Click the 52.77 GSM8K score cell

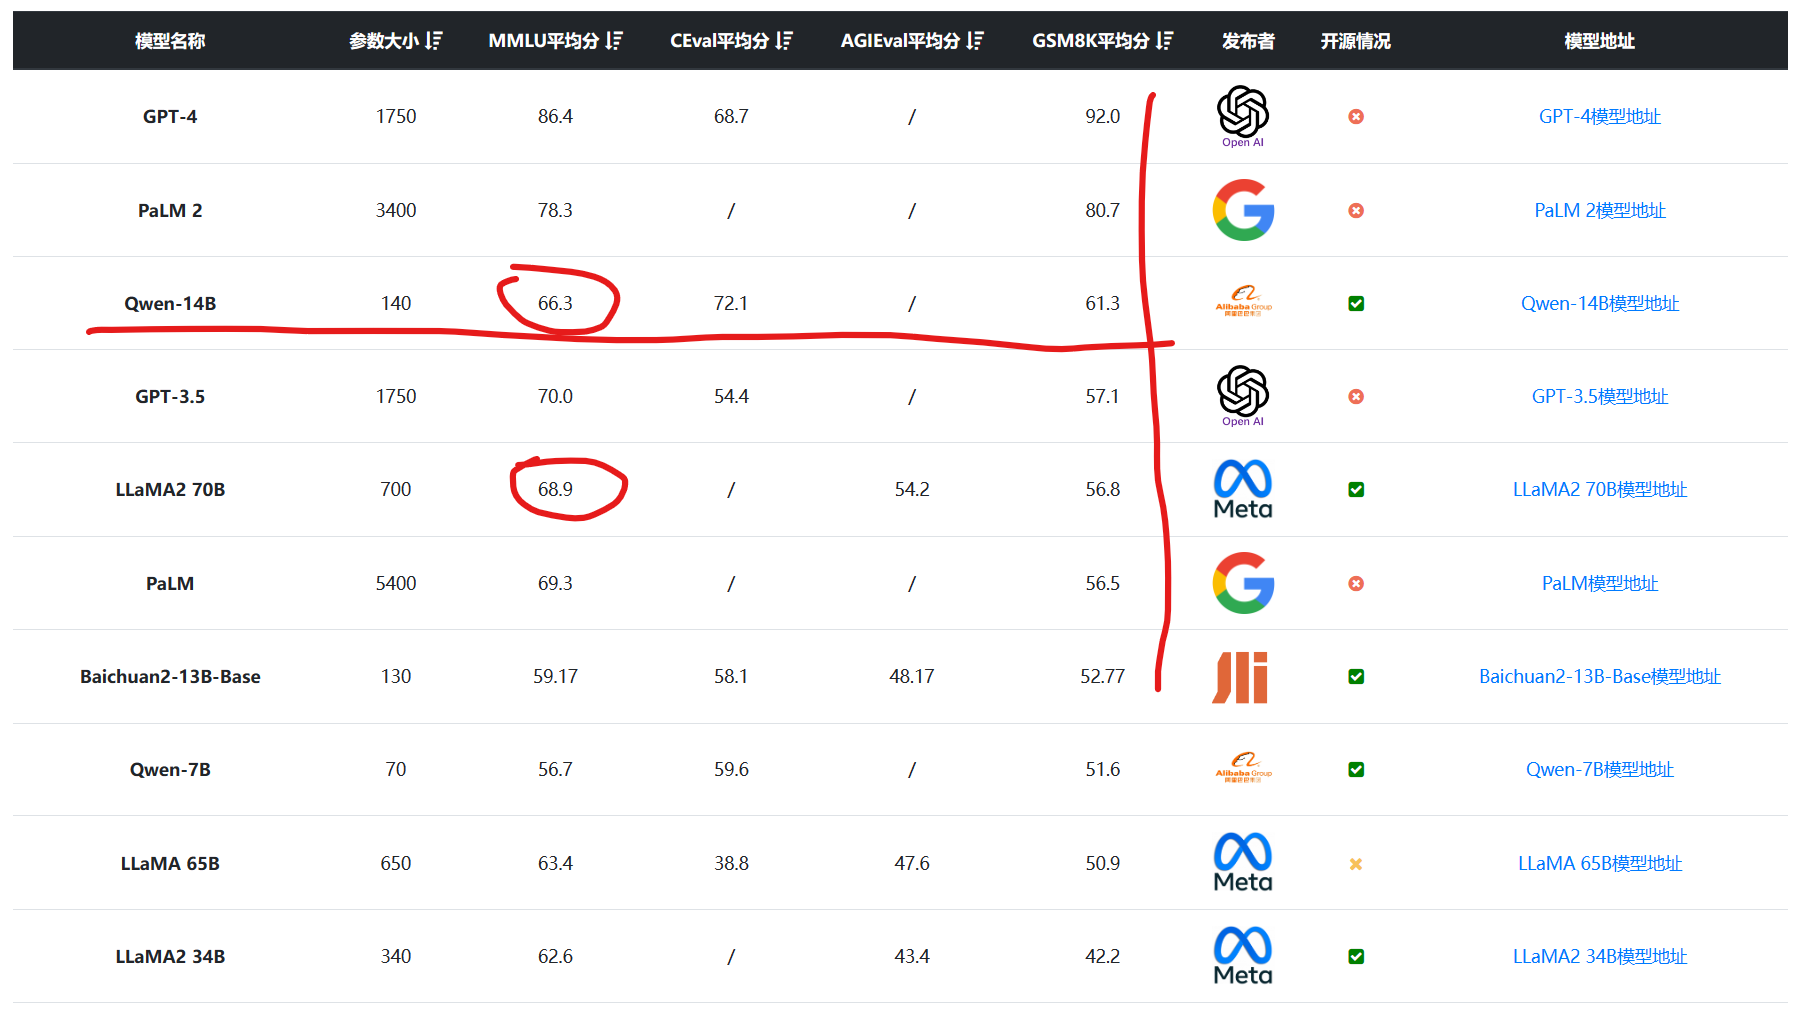[x=1103, y=676]
